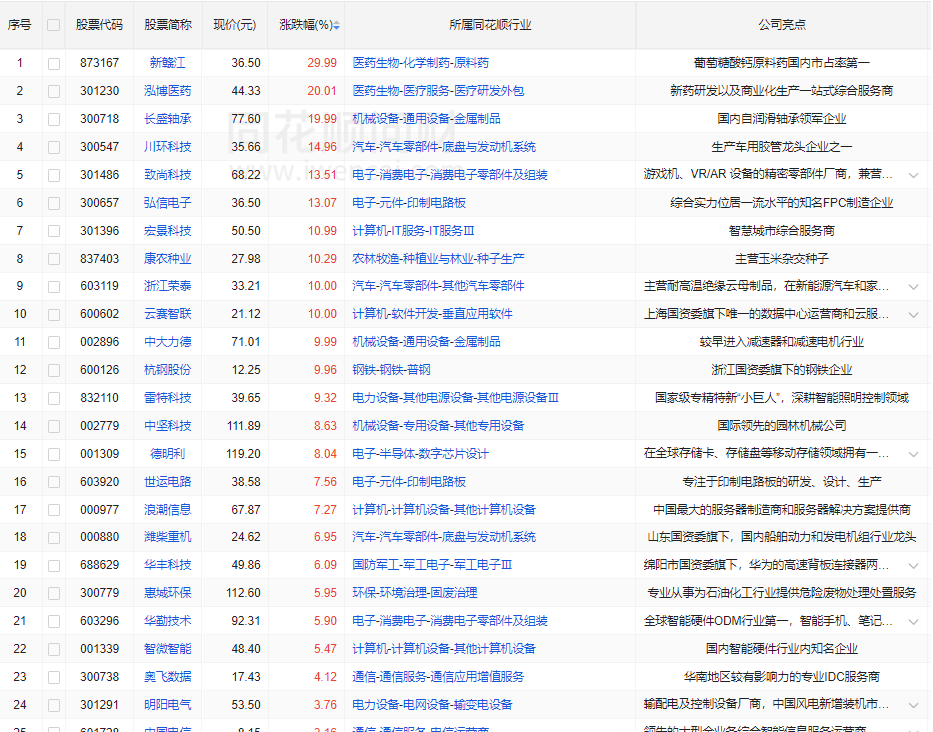Click highlight text 浙江国资委旗下的钢铁企业
This screenshot has height=732, width=933.
[782, 370]
